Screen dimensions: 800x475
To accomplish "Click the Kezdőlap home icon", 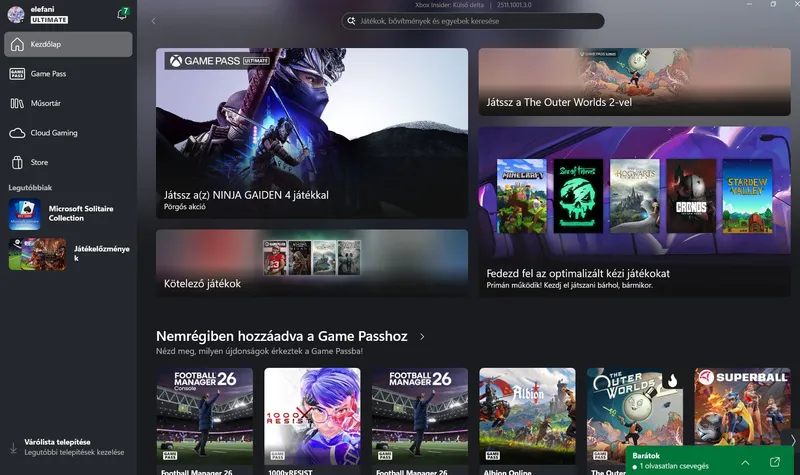I will 17,44.
